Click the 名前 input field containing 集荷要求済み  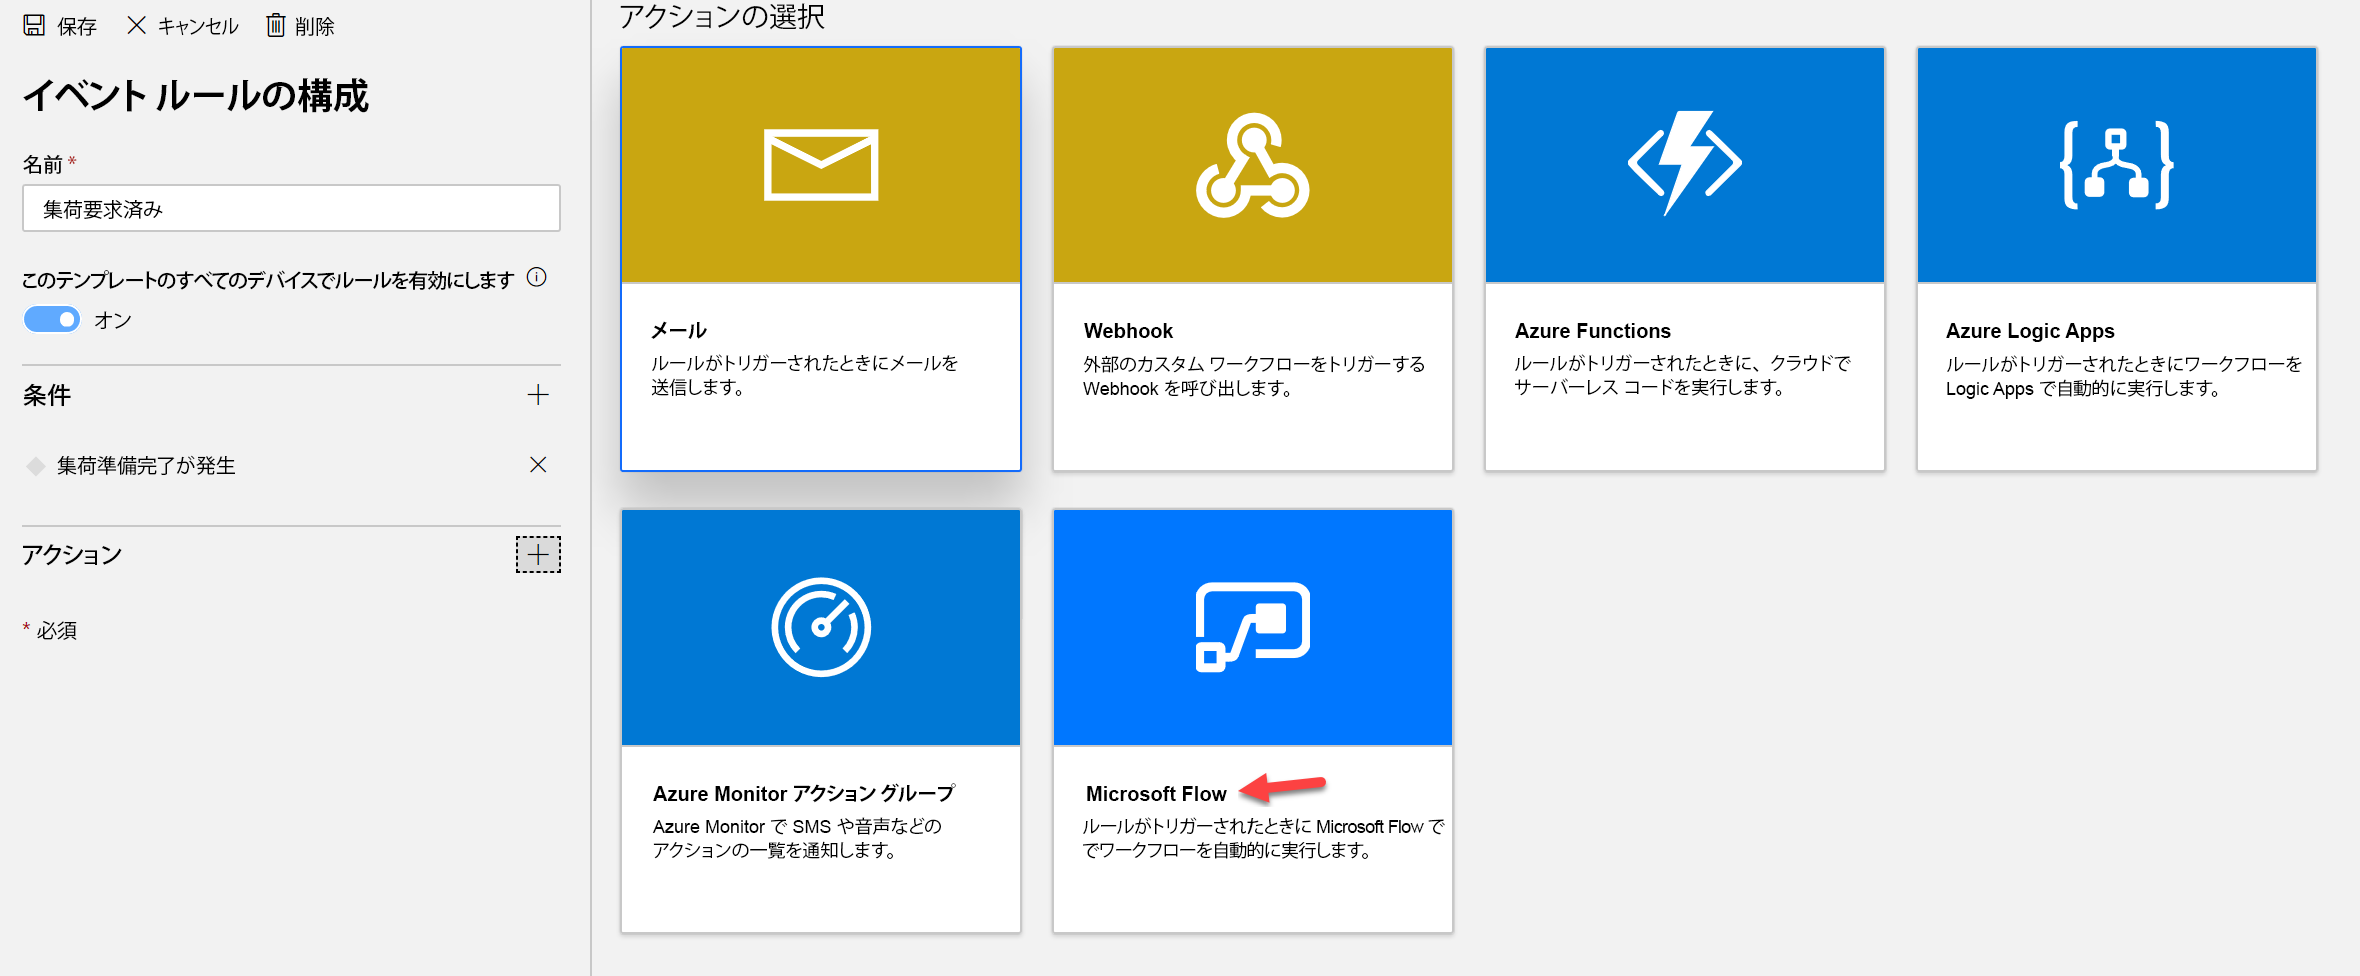click(291, 208)
